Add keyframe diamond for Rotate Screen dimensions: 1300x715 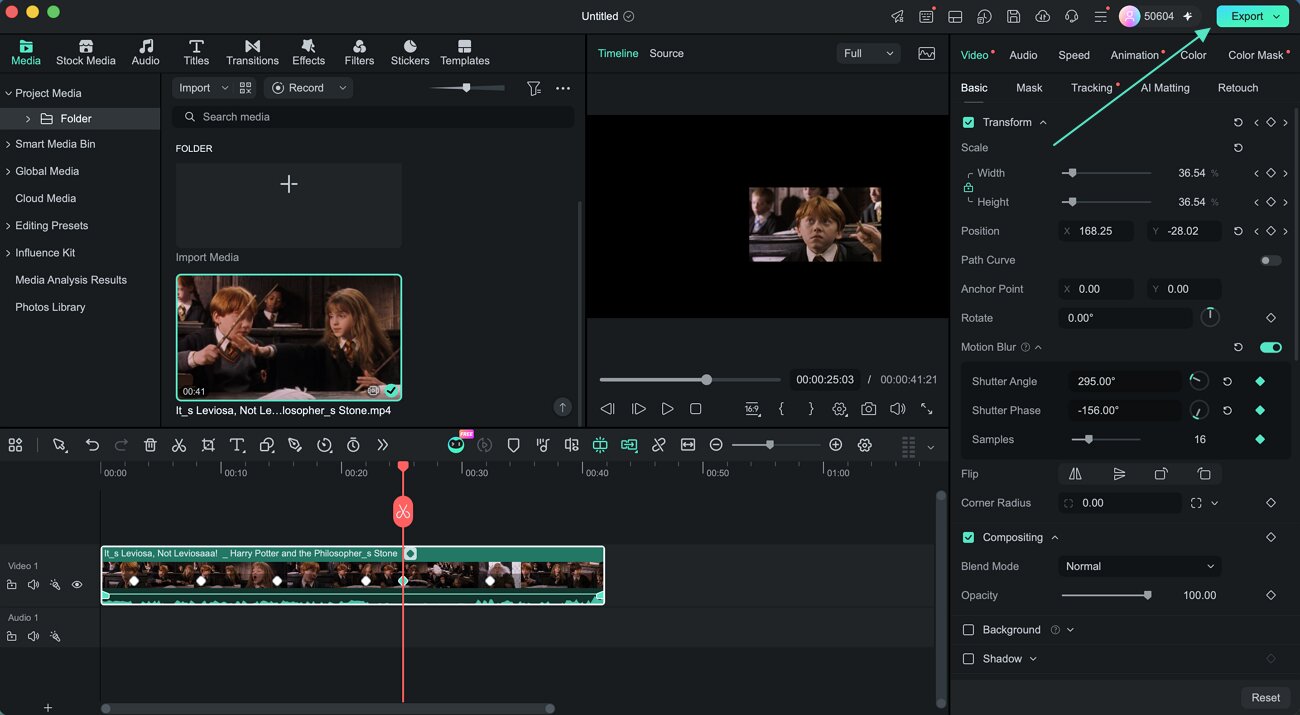click(x=1271, y=318)
